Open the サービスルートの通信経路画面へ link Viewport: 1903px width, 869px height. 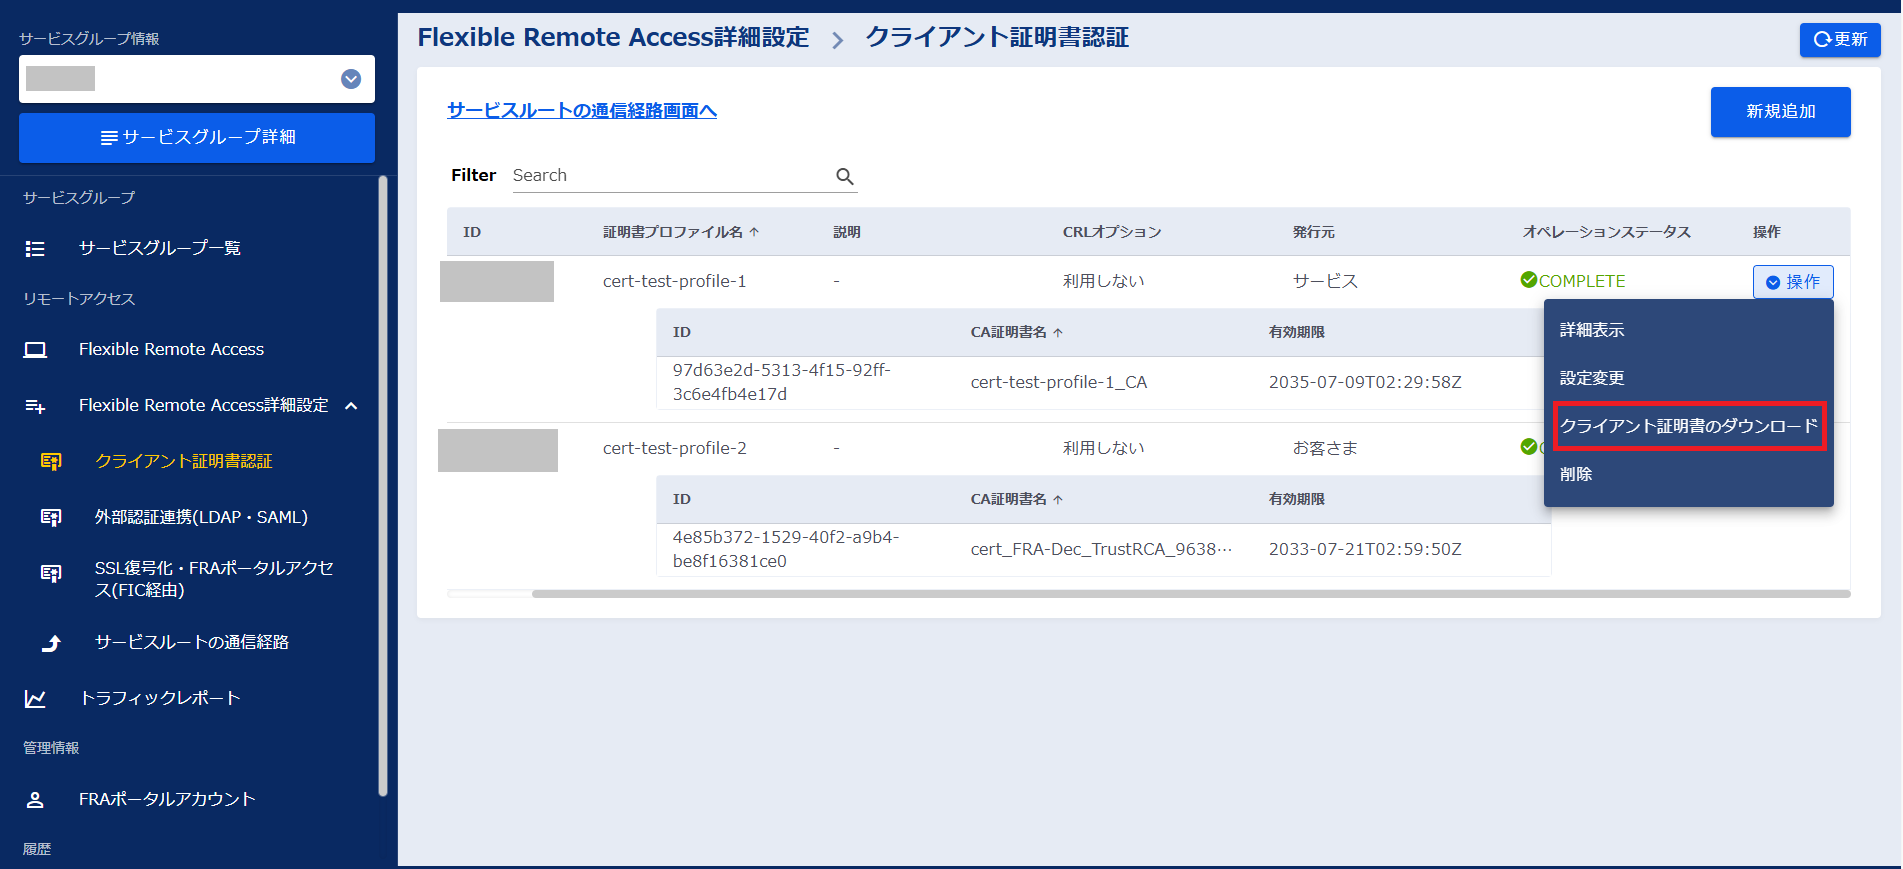[x=581, y=111]
